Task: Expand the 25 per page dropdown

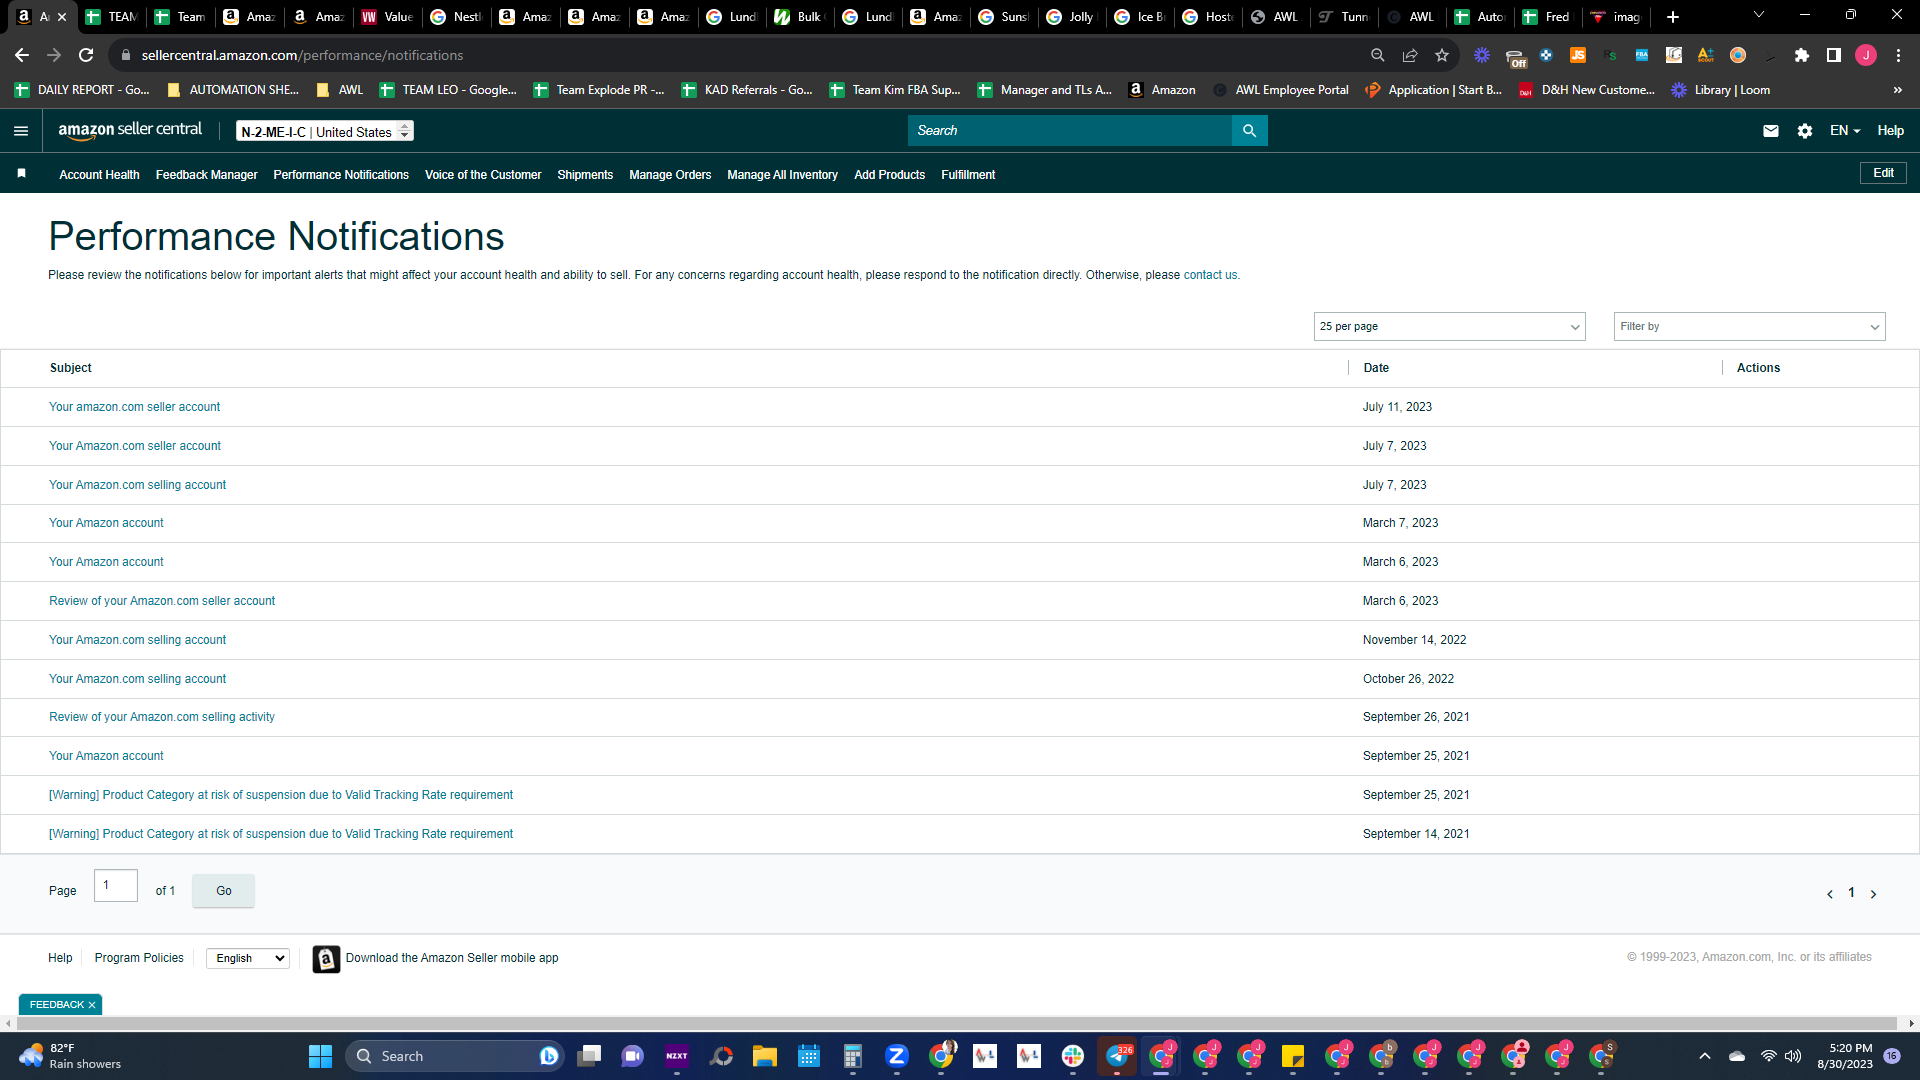Action: pos(1449,327)
